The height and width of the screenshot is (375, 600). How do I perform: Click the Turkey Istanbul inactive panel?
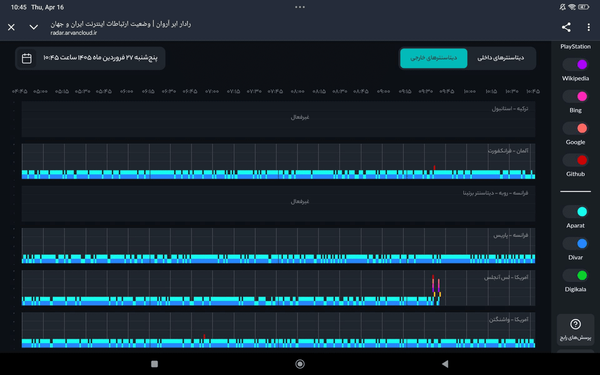pyautogui.click(x=278, y=119)
